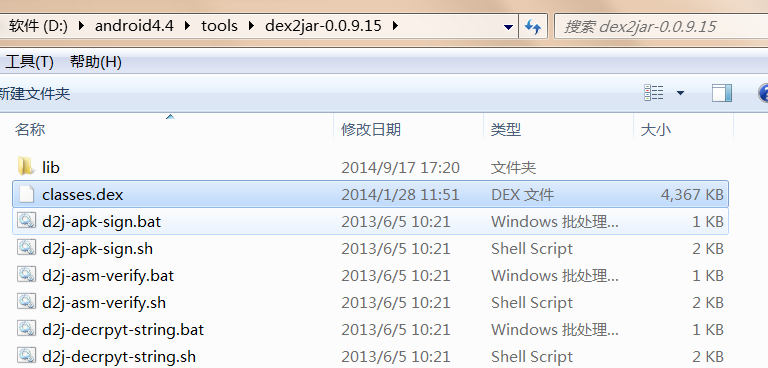Go to 软件 (D:) in the address bar

(x=38, y=25)
